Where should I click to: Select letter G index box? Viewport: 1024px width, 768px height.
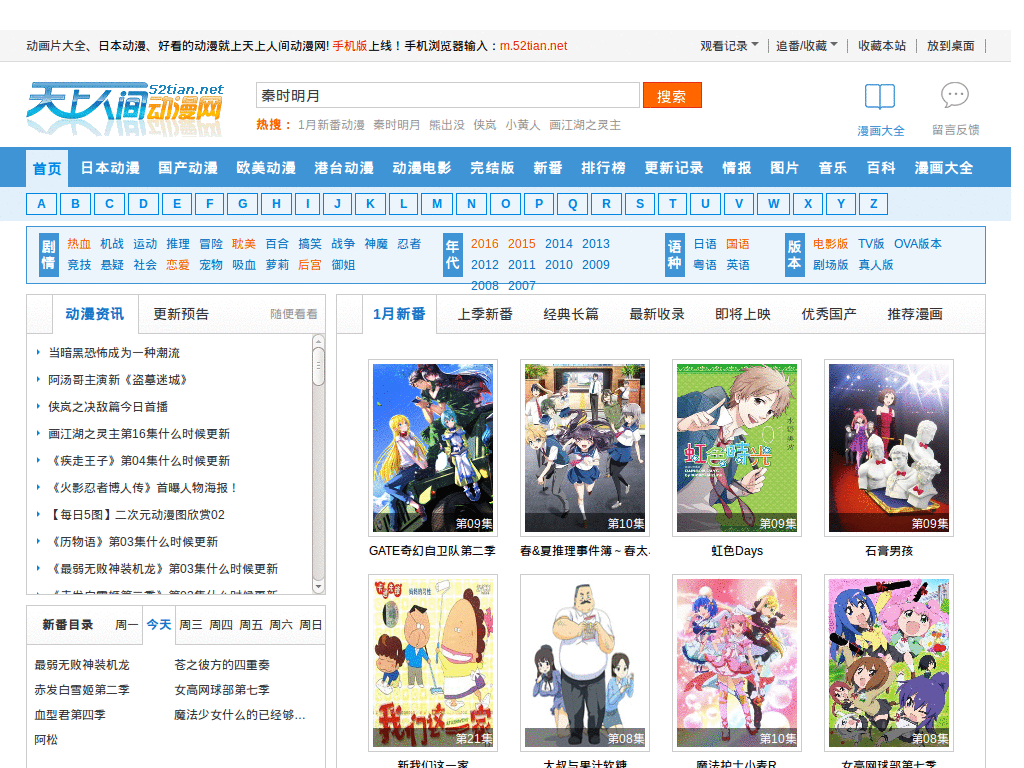tap(242, 204)
